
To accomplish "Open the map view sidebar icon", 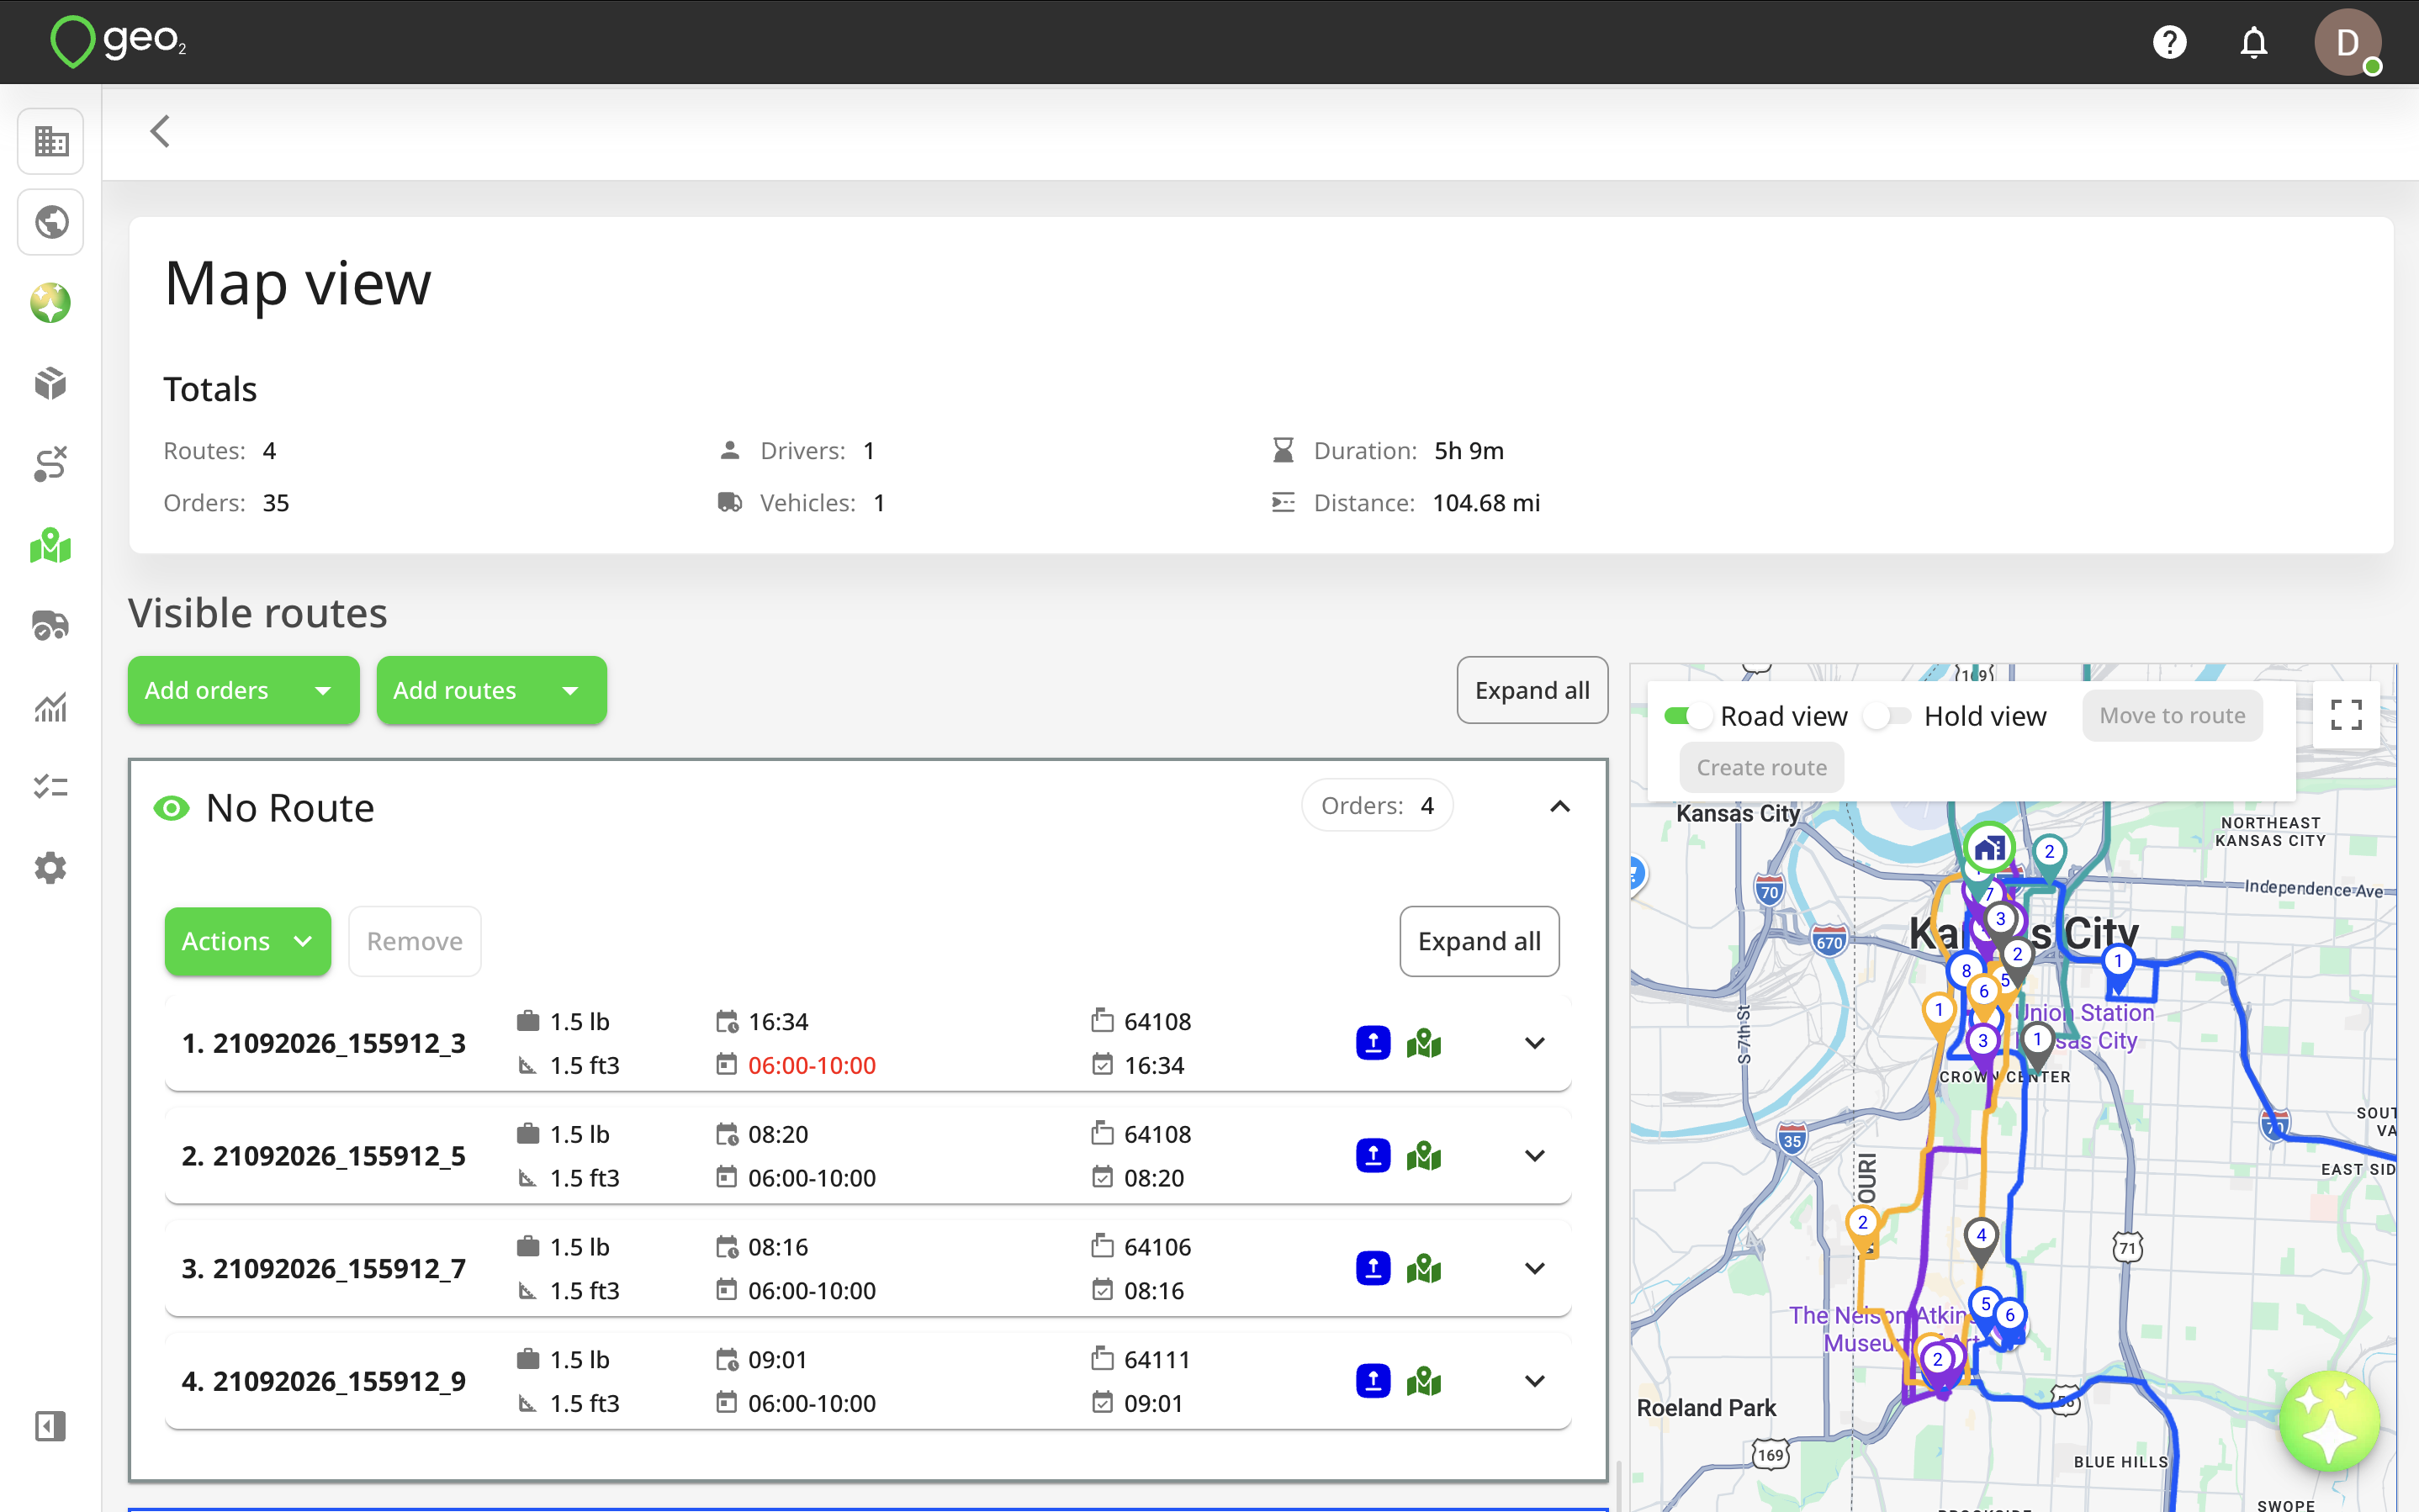I will pos(51,545).
